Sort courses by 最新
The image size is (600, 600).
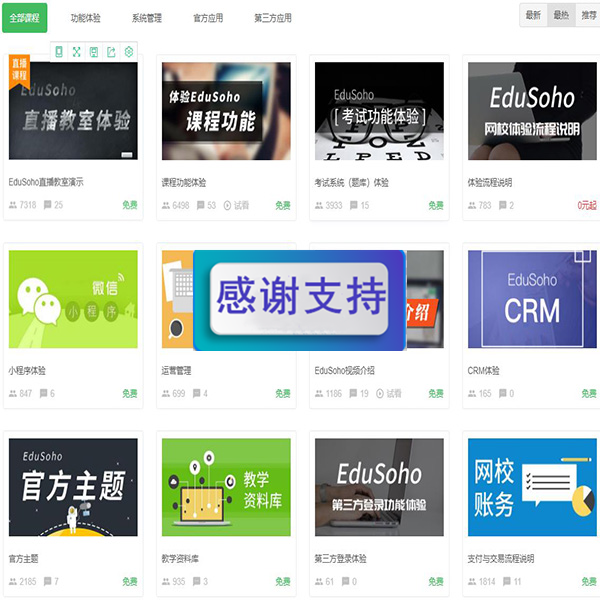(x=533, y=15)
